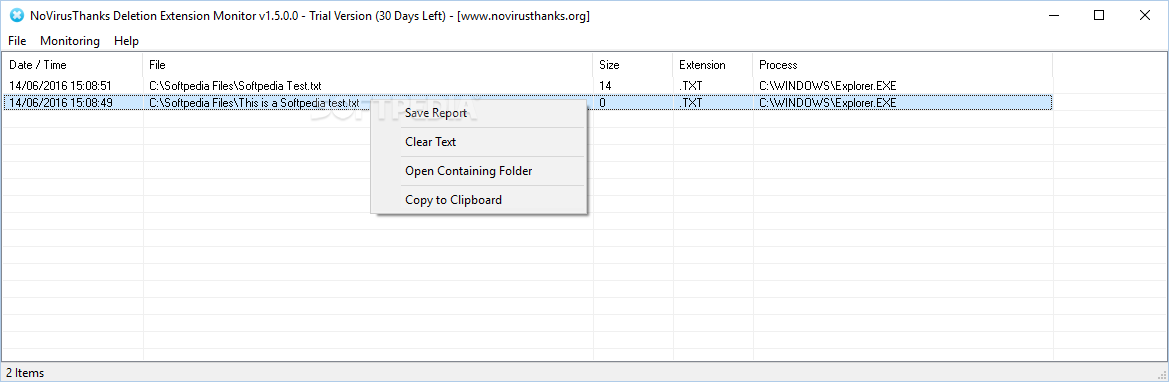The height and width of the screenshot is (382, 1169).
Task: Open the Help menu
Action: pos(126,41)
